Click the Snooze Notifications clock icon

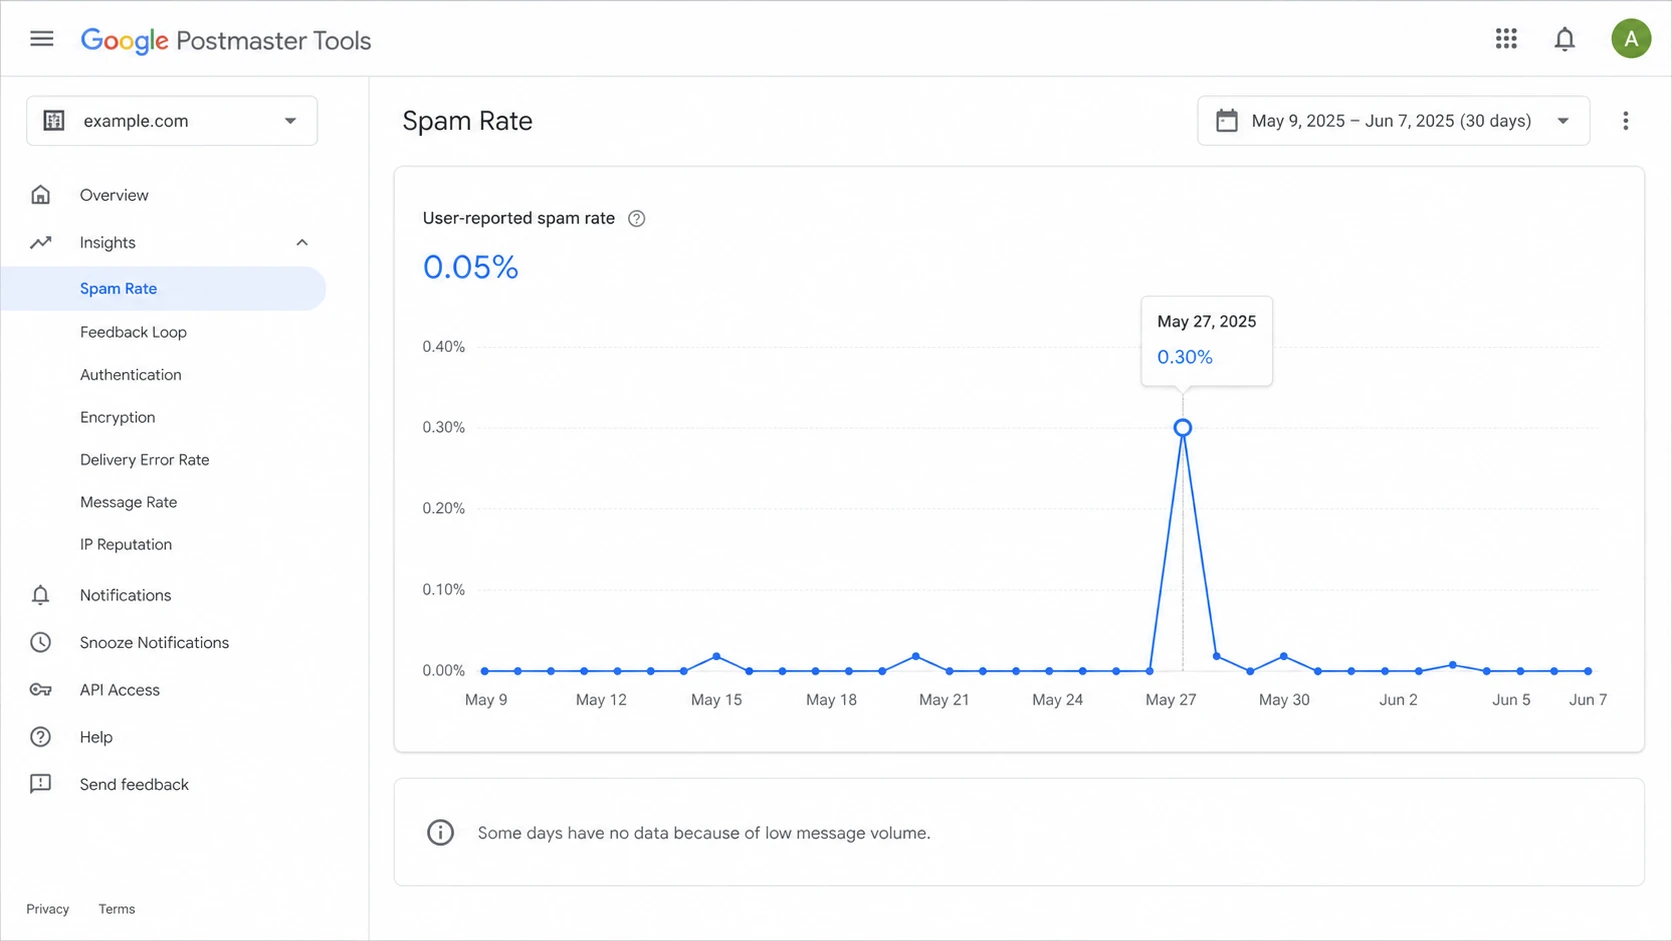(x=40, y=643)
